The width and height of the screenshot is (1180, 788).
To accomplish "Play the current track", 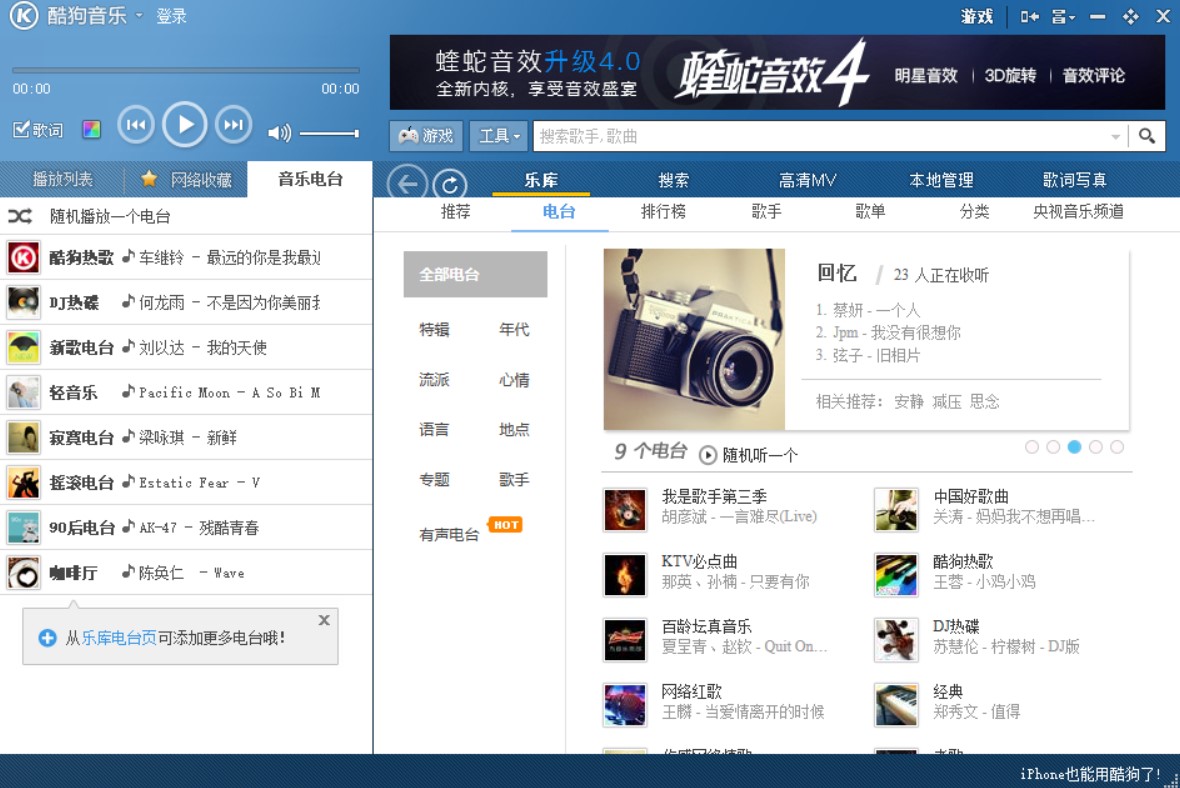I will point(184,124).
